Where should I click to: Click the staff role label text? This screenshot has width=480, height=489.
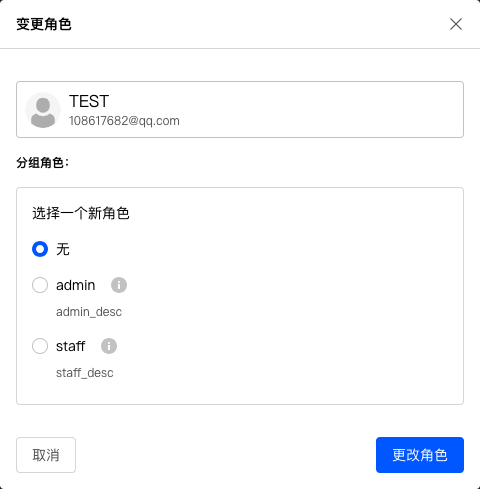(x=71, y=346)
